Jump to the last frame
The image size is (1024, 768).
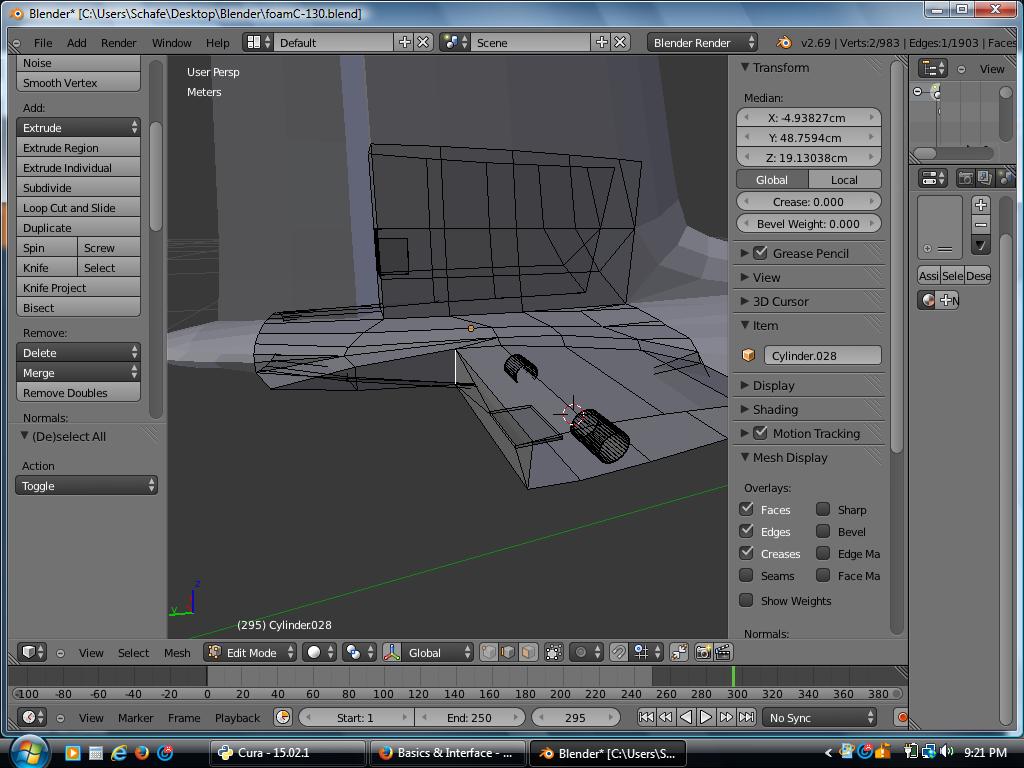pyautogui.click(x=746, y=717)
